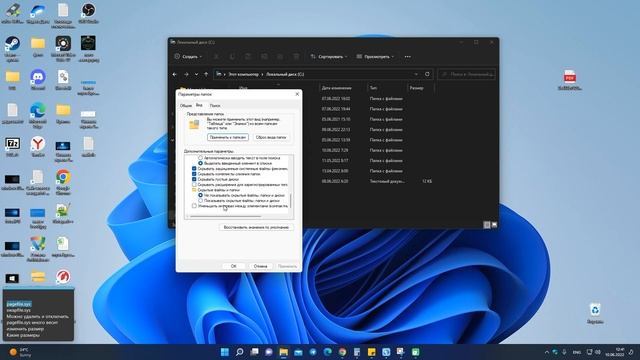Viewport: 640px width, 360px height.
Task: Open the weather widget on the taskbar
Action: coord(20,352)
